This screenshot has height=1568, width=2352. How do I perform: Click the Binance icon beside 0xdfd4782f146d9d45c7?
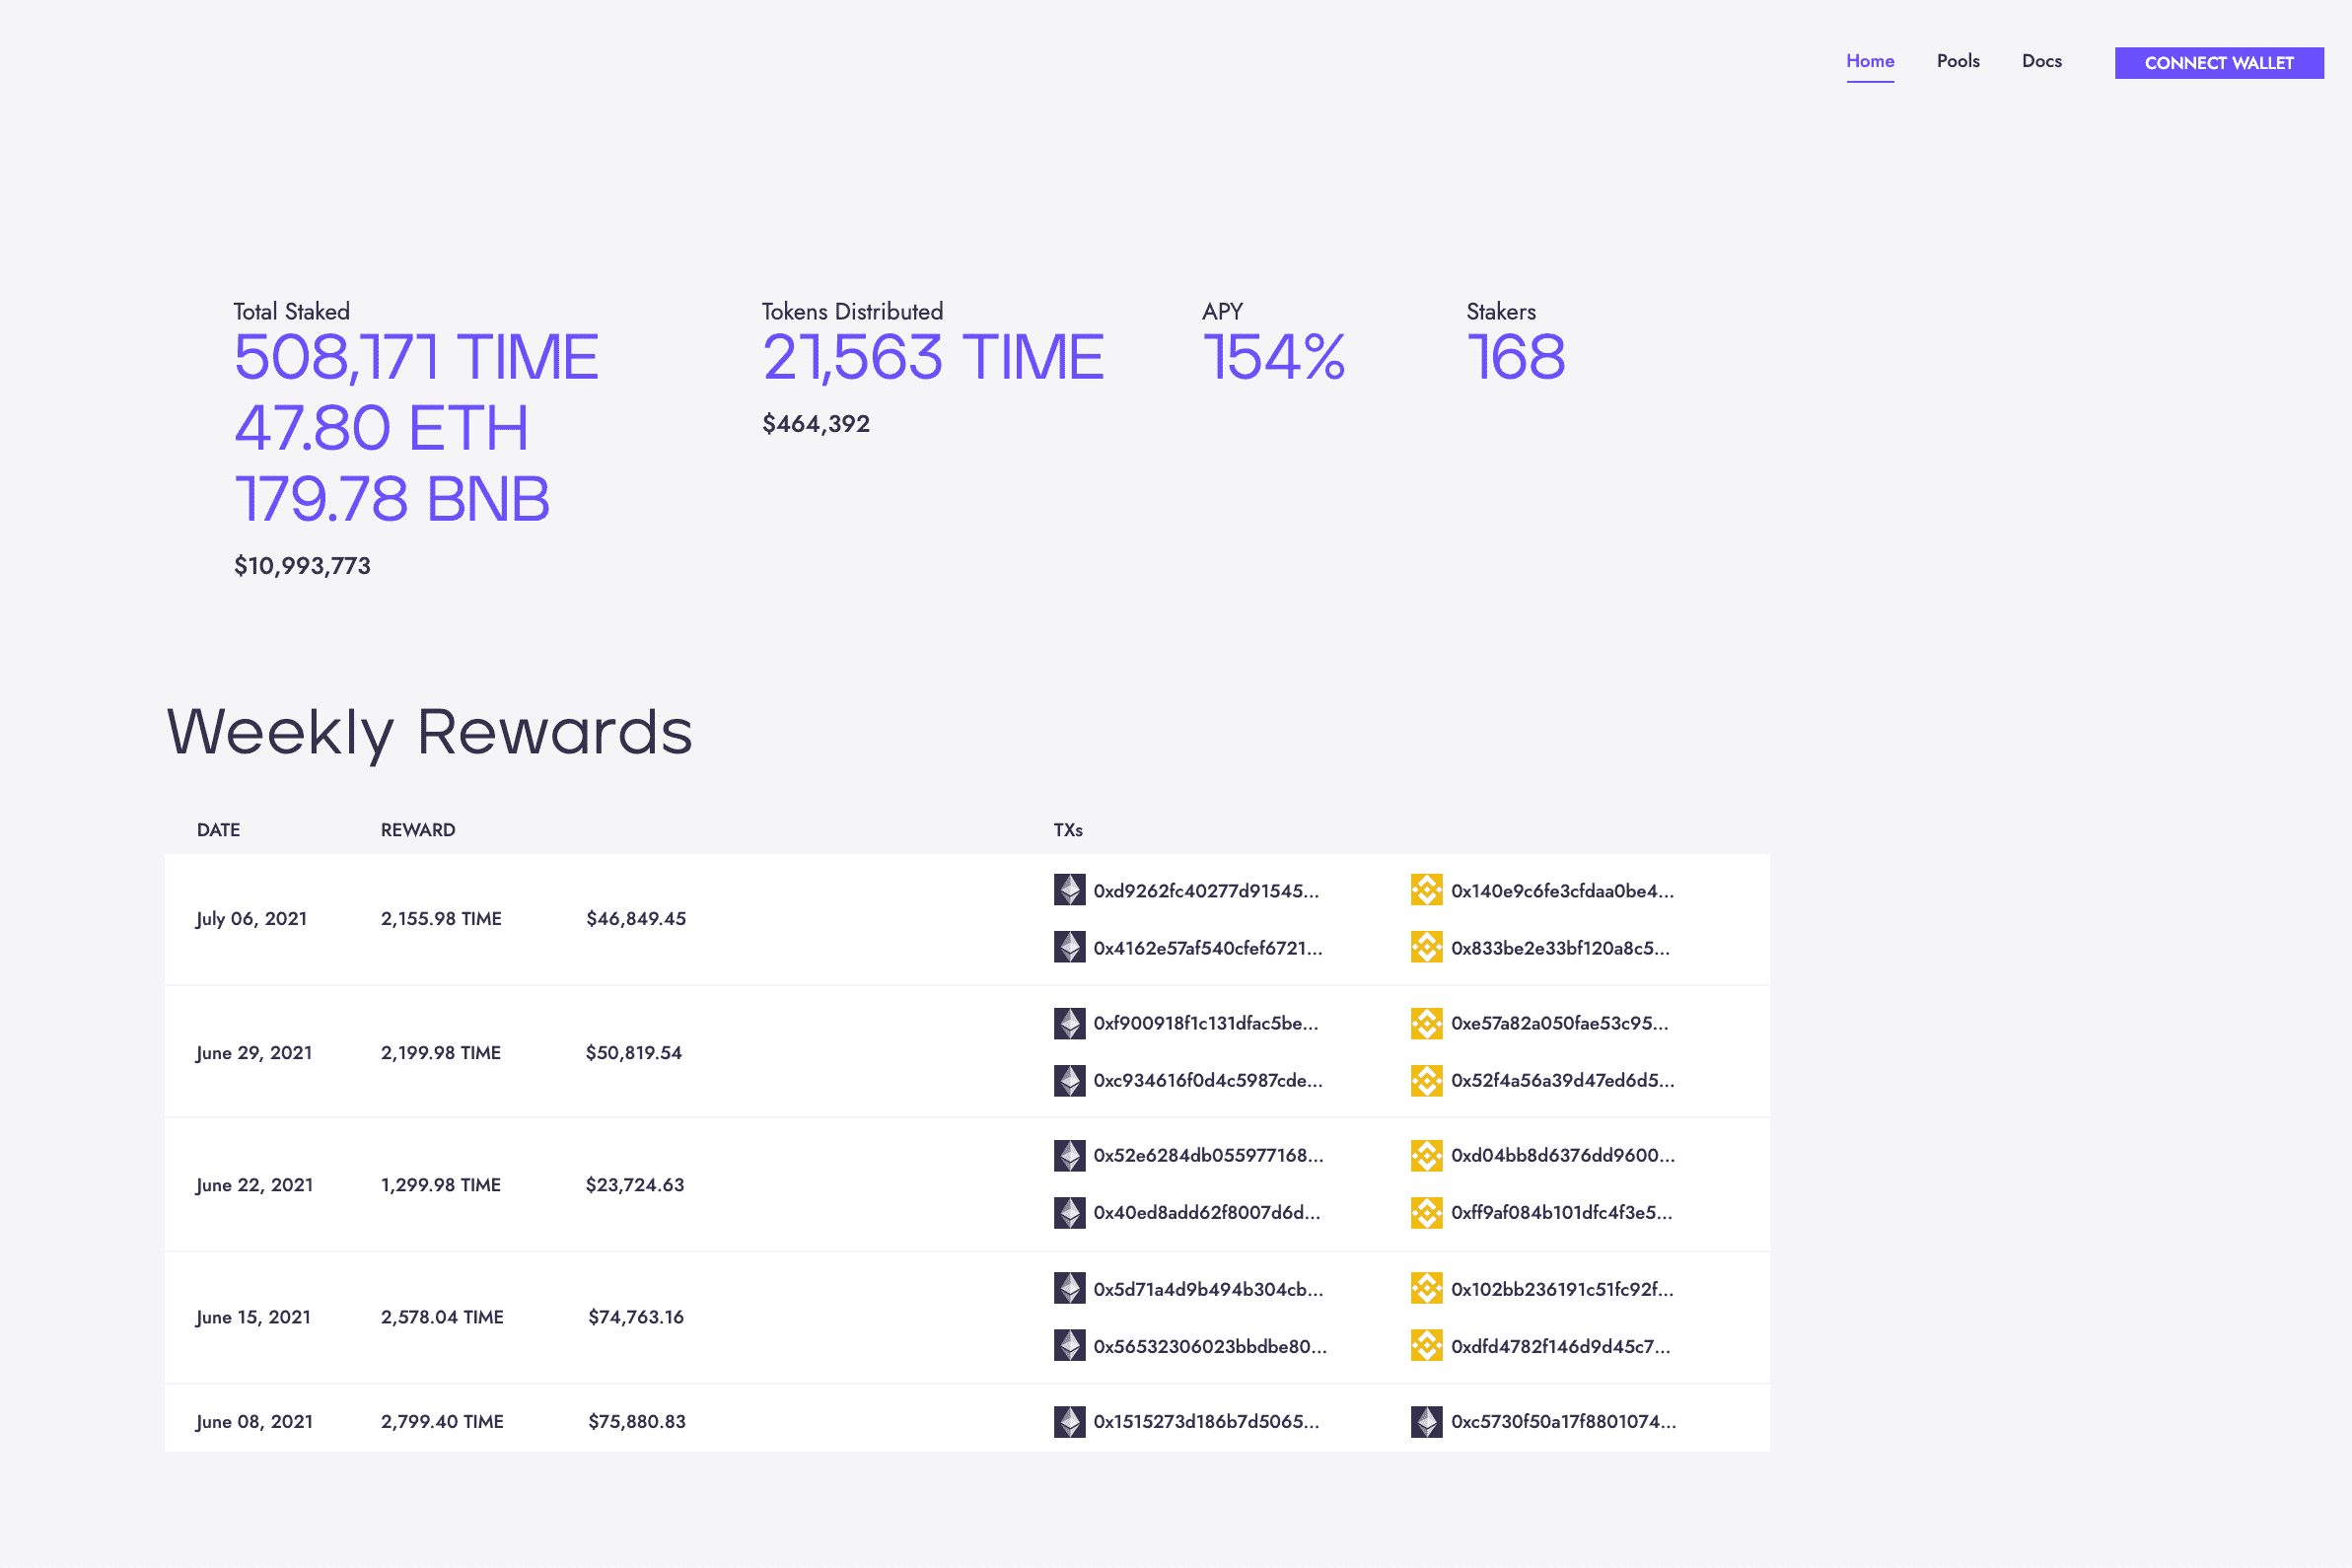click(1424, 1345)
